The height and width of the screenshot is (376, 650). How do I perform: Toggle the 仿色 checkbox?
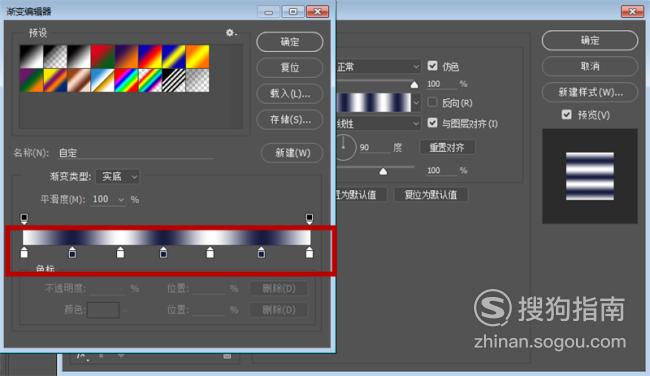coord(432,66)
